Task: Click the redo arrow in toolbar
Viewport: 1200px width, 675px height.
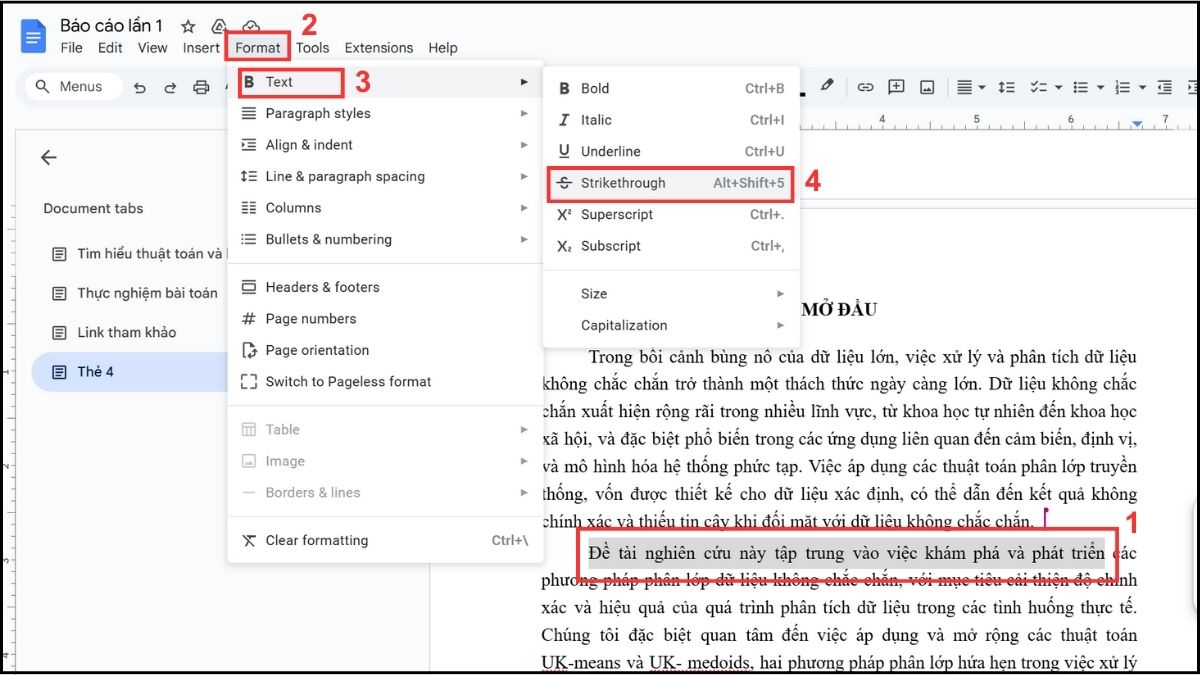Action: tap(170, 87)
